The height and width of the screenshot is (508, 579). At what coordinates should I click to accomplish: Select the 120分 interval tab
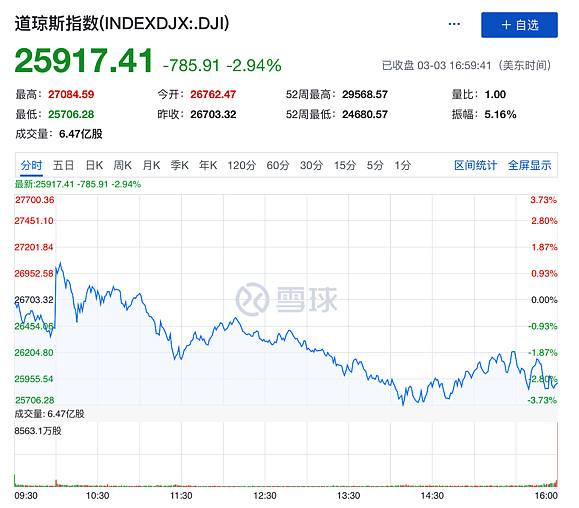click(x=241, y=165)
